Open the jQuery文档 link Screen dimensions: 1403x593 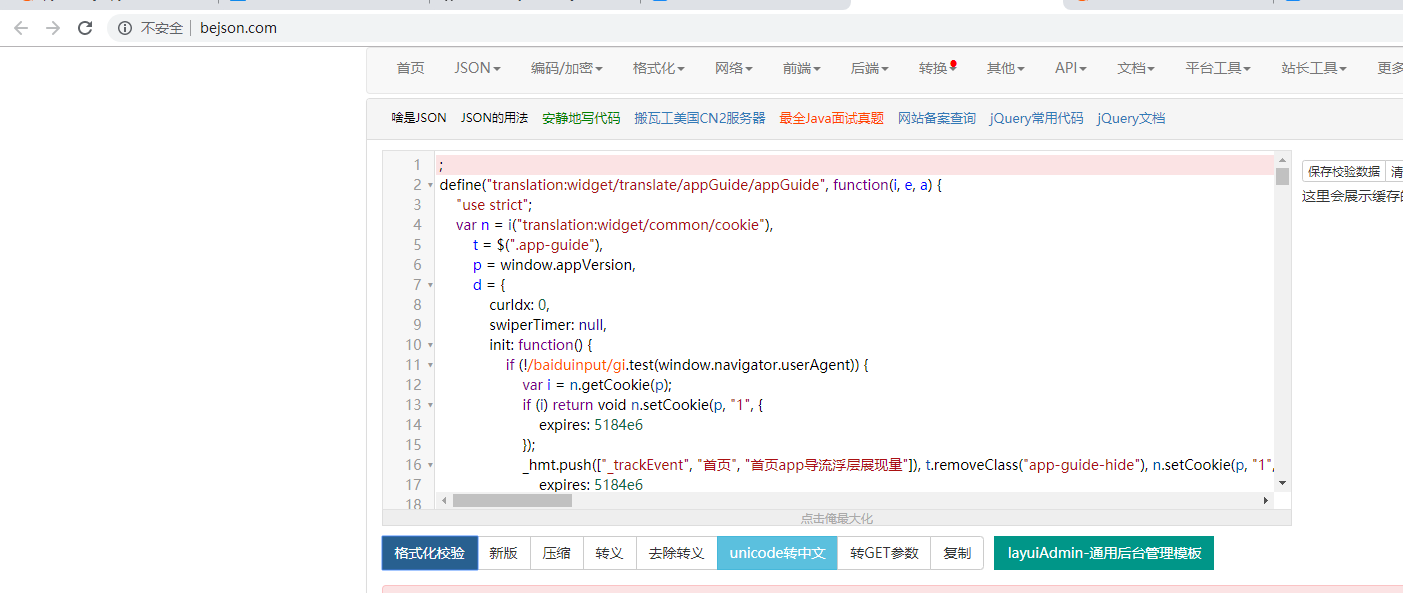pos(1131,118)
